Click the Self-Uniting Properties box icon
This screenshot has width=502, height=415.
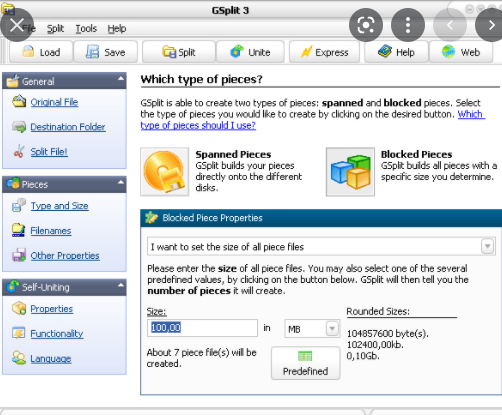pyautogui.click(x=19, y=308)
